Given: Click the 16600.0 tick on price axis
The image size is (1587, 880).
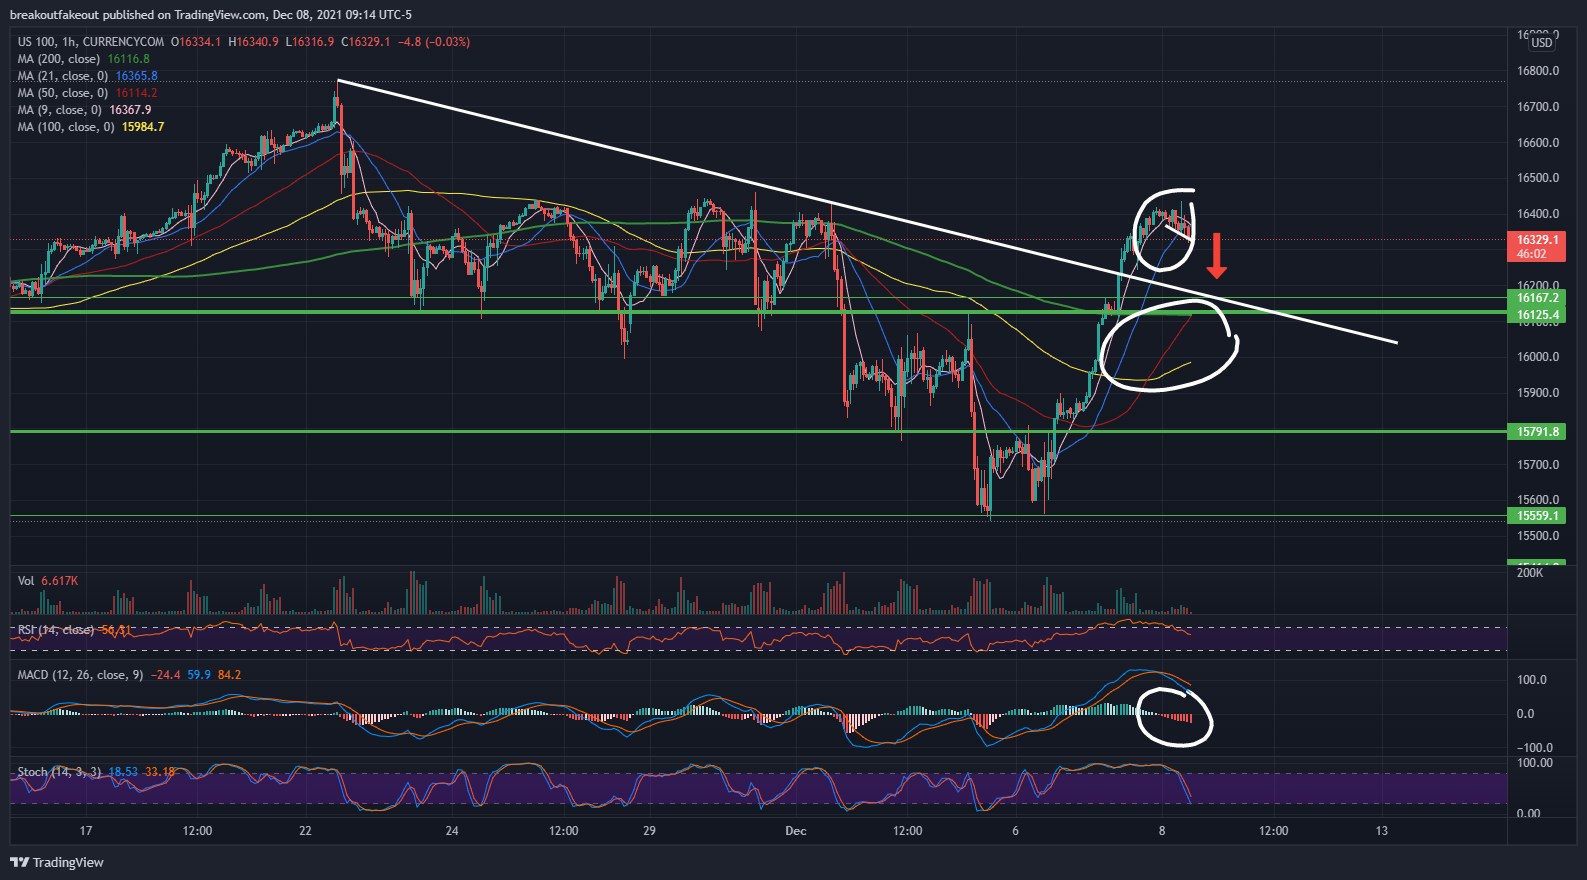Looking at the screenshot, I should [1538, 143].
